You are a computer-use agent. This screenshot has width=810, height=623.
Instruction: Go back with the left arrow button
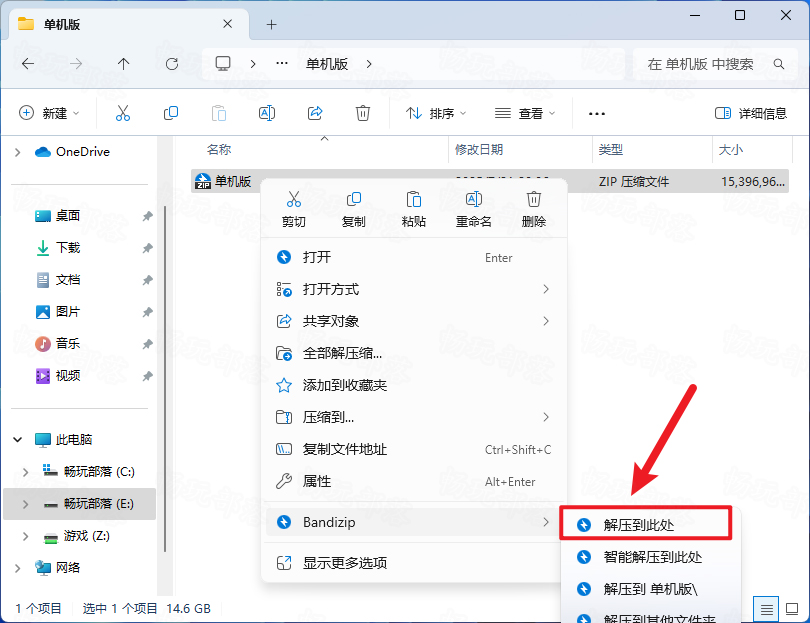coord(28,64)
